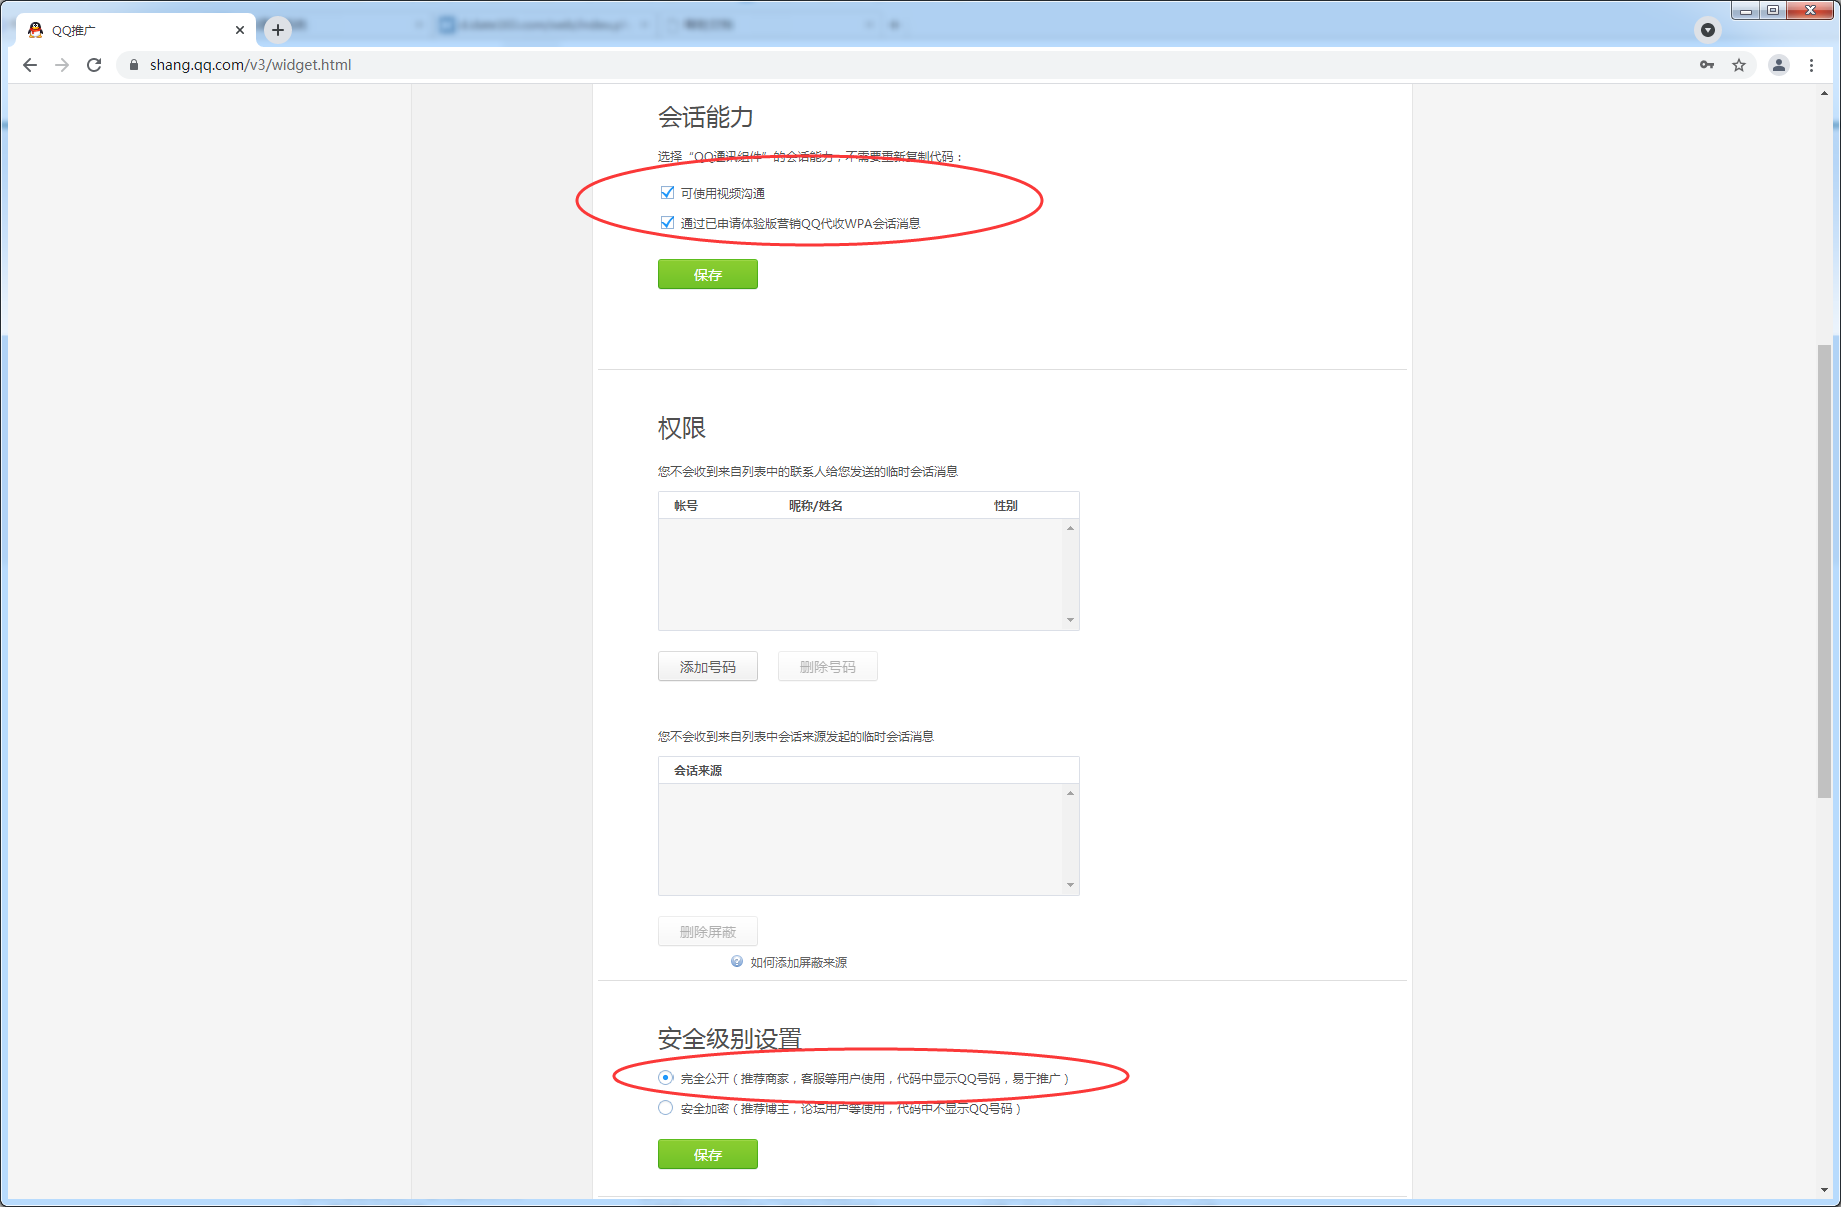Toggle 通过已申请体验版营销QQ代收WPA会话消息 checkbox
Screen dimensions: 1841x1207
667,223
